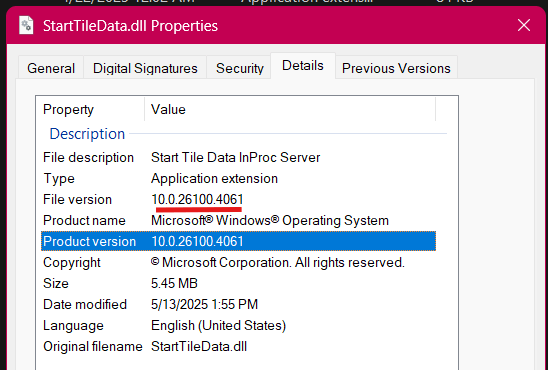
Task: Select the Original filename property label
Action: point(93,346)
